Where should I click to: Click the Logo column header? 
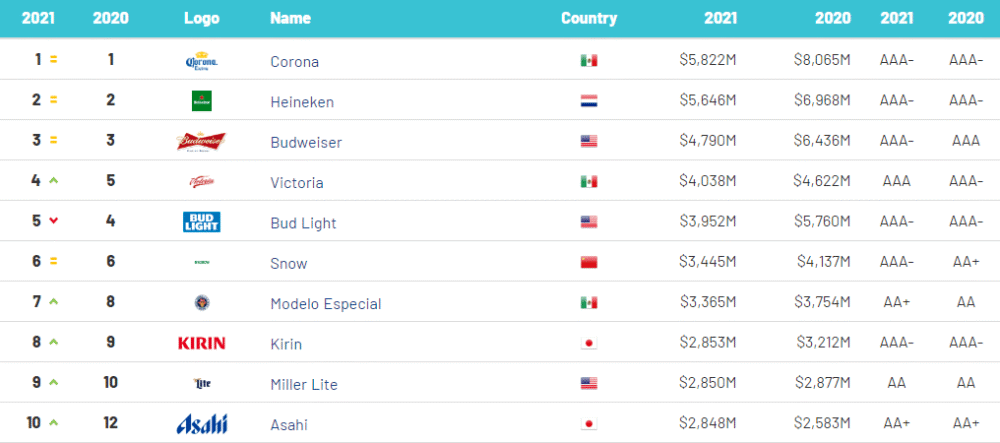202,18
